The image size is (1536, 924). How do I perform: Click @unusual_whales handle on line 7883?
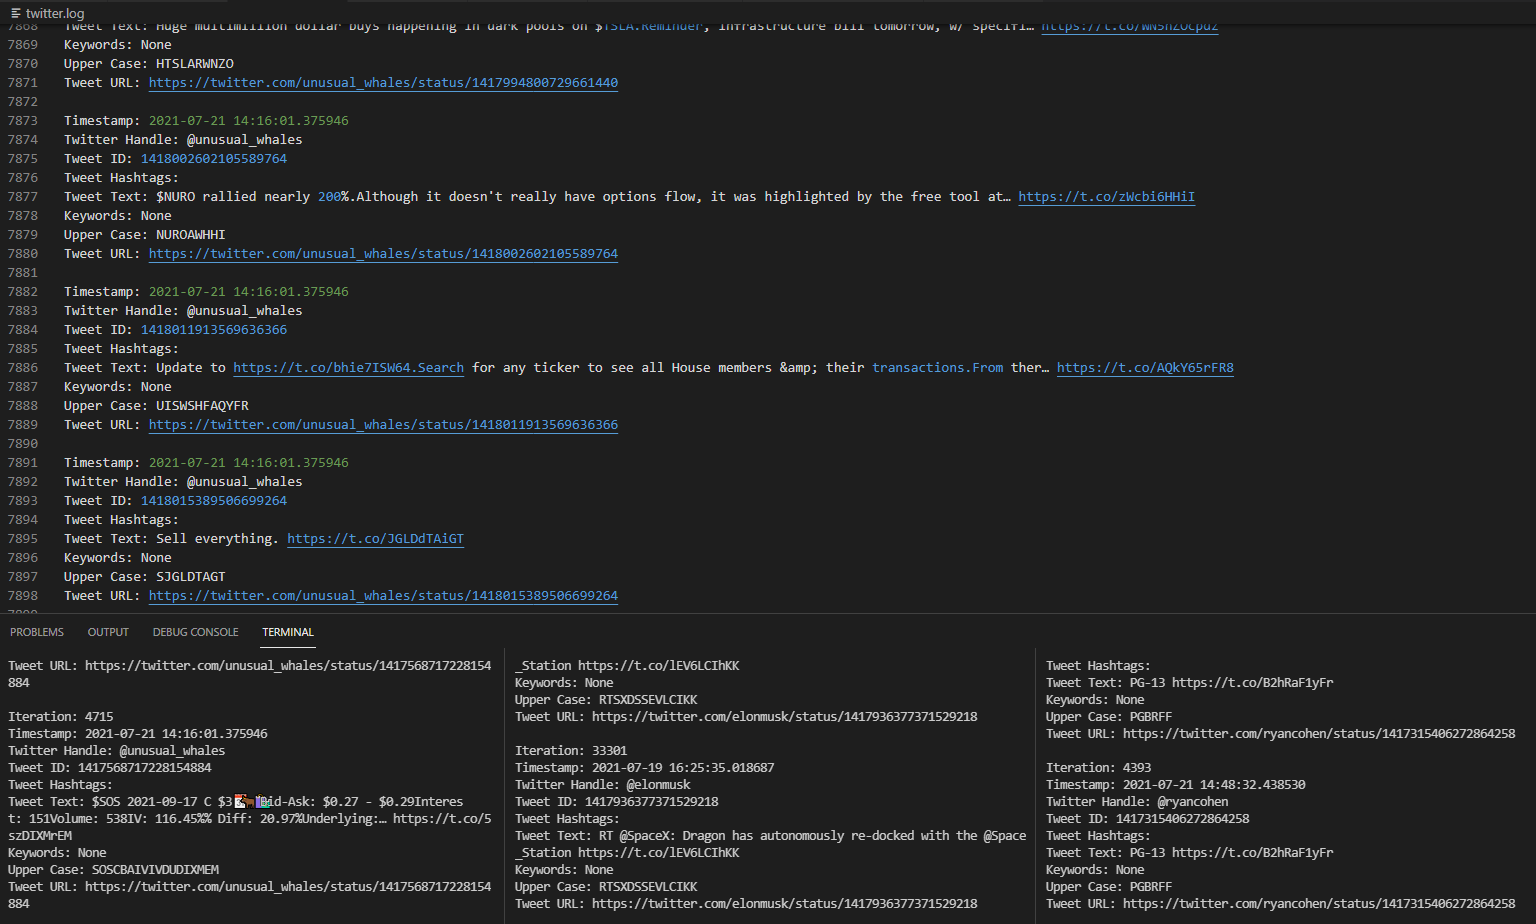pyautogui.click(x=244, y=311)
